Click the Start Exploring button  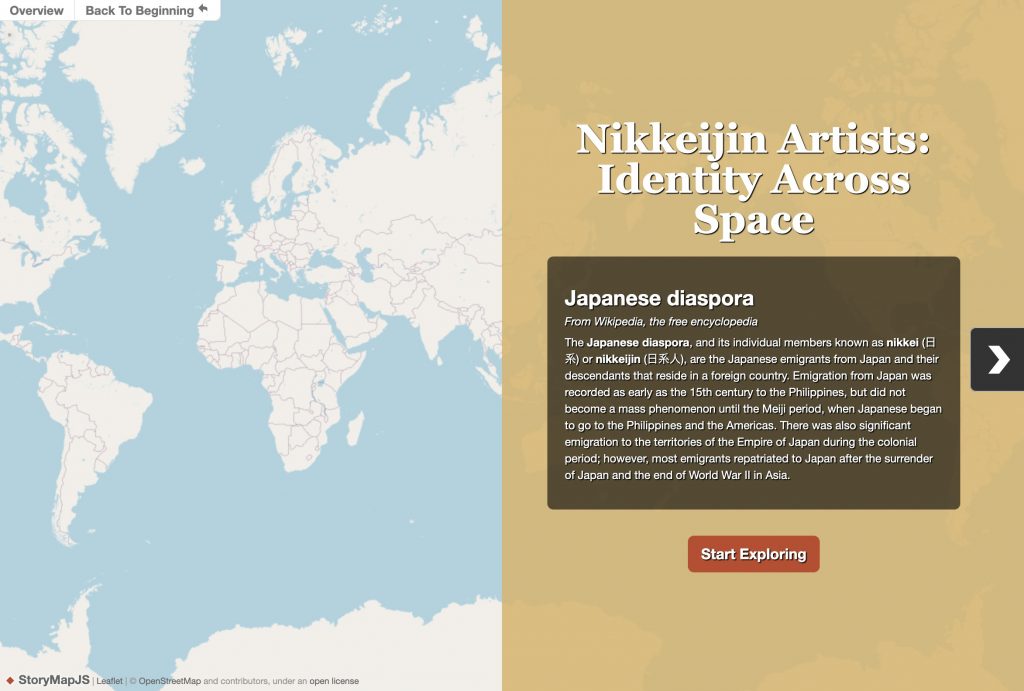coord(753,554)
